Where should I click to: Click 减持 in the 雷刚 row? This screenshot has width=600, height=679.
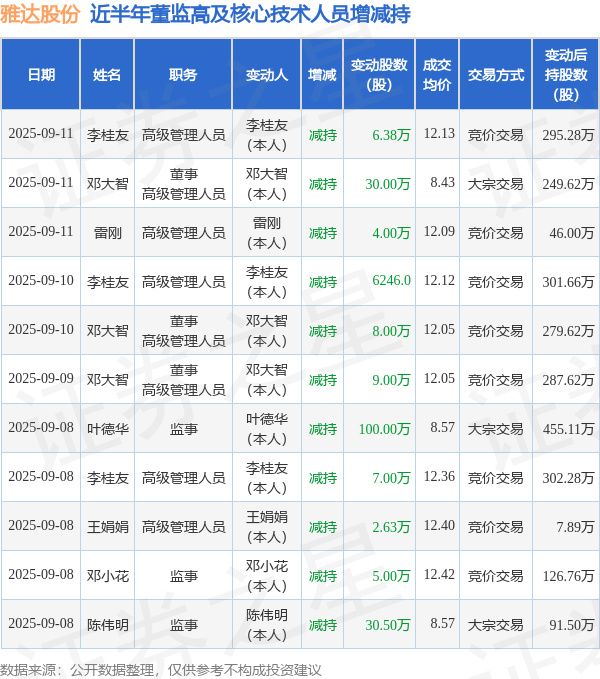323,233
